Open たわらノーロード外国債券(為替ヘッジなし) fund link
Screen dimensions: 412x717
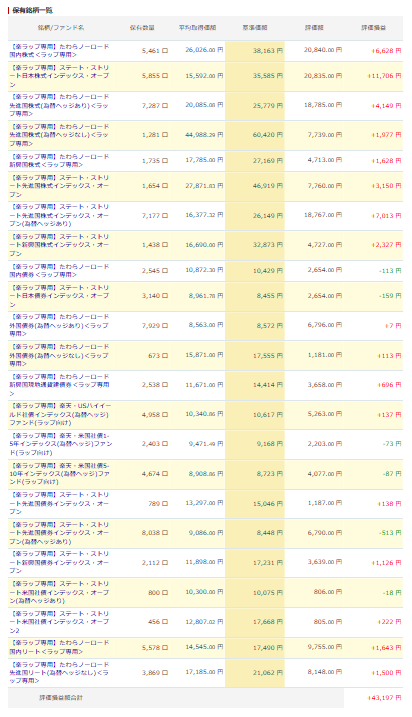[59, 355]
